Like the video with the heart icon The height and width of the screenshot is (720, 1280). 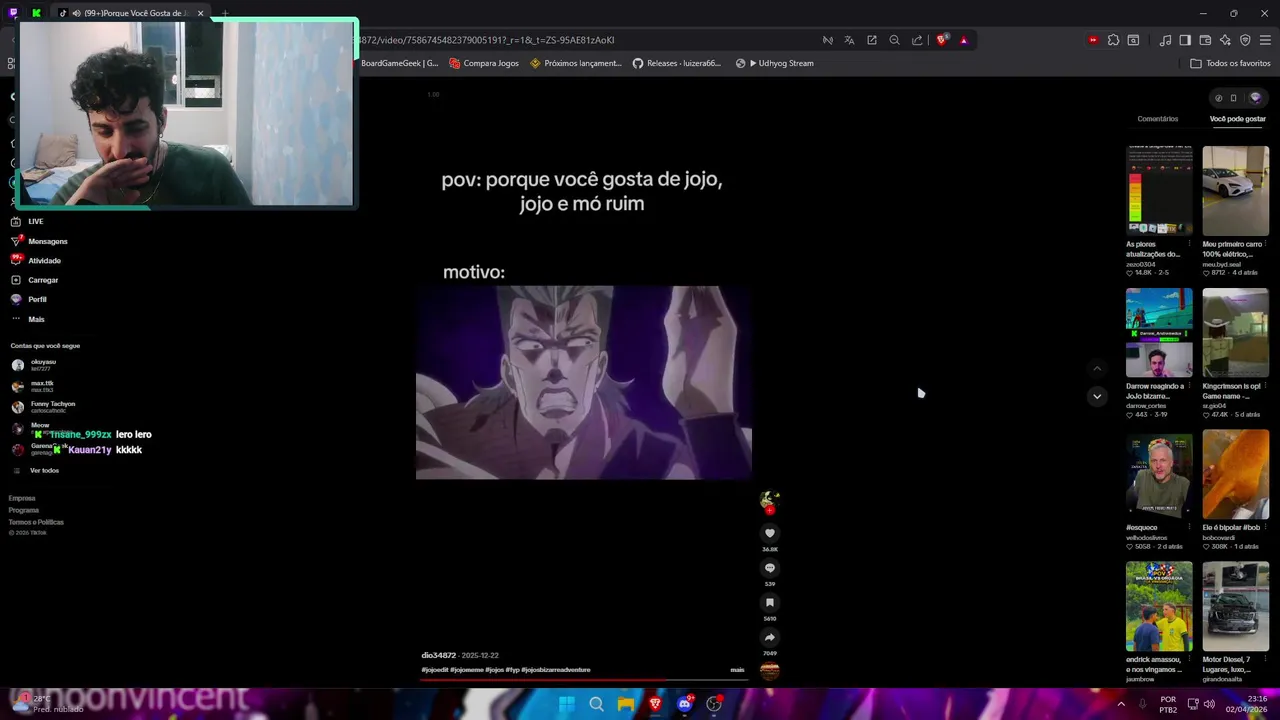[x=770, y=533]
